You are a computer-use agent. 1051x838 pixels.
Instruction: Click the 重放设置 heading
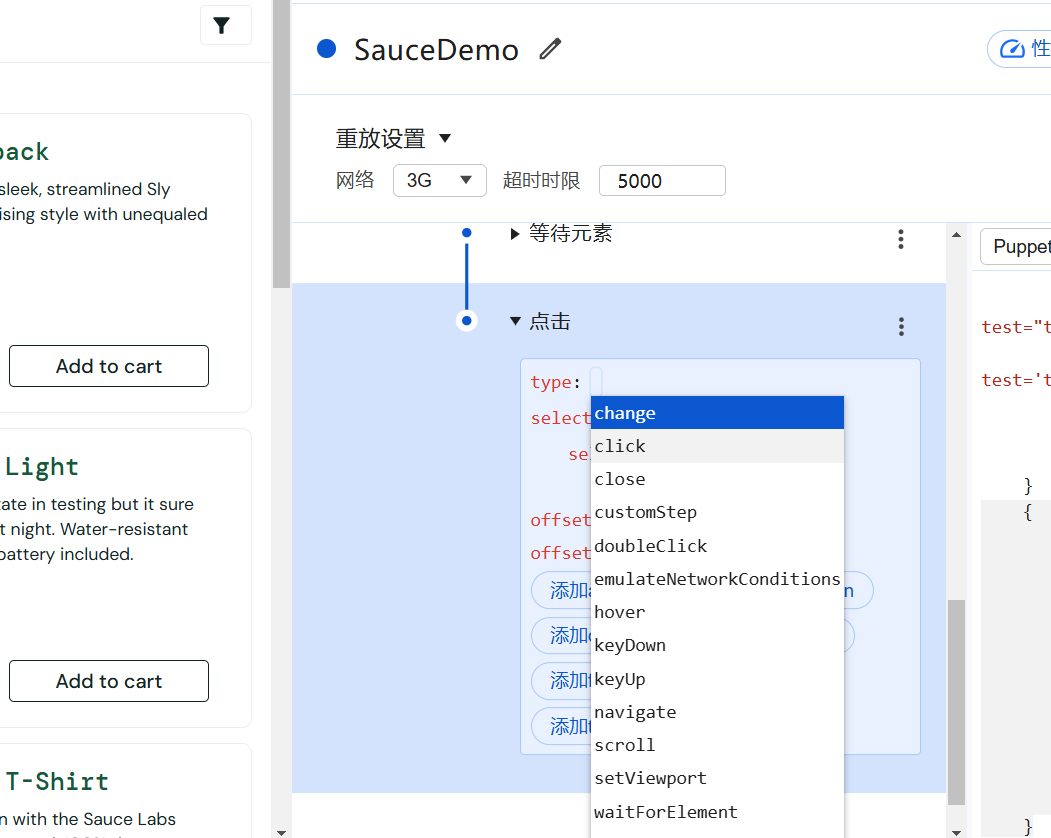pyautogui.click(x=381, y=139)
